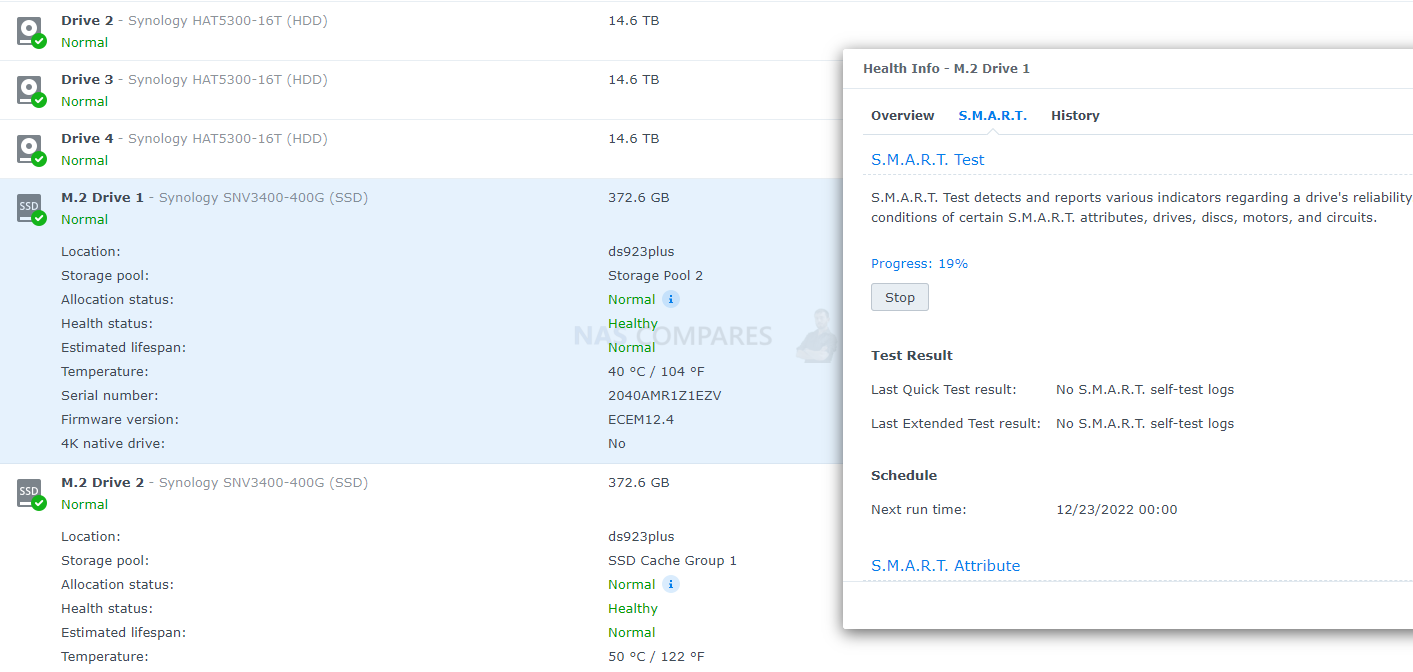The image size is (1413, 672).
Task: Click M.2 Drive 1 allocation status Normal value
Action: pyautogui.click(x=632, y=300)
